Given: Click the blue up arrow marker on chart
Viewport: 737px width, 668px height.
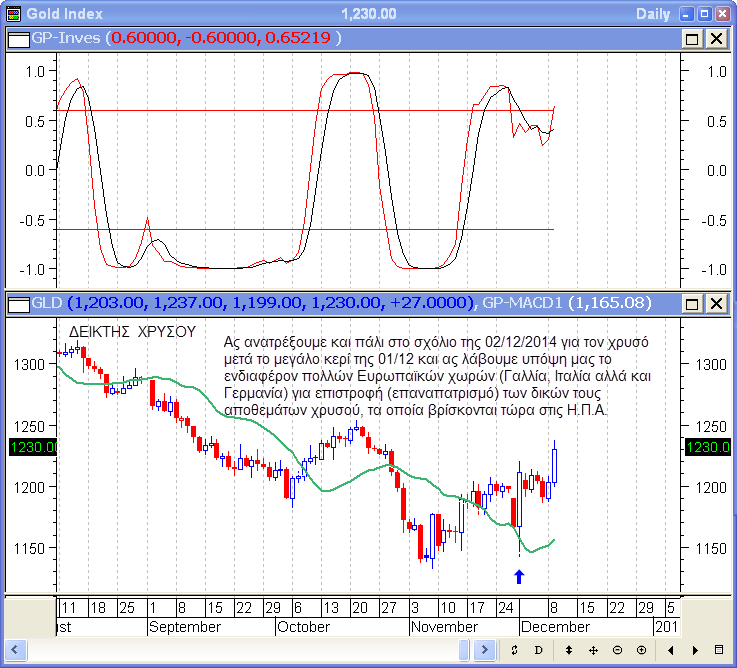Looking at the screenshot, I should [518, 576].
